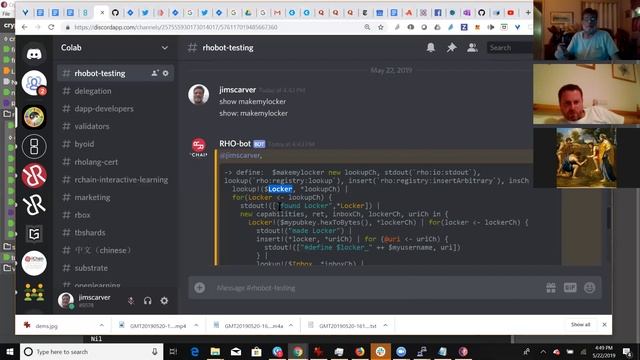
Task: Toggle member list icon
Action: 472,48
